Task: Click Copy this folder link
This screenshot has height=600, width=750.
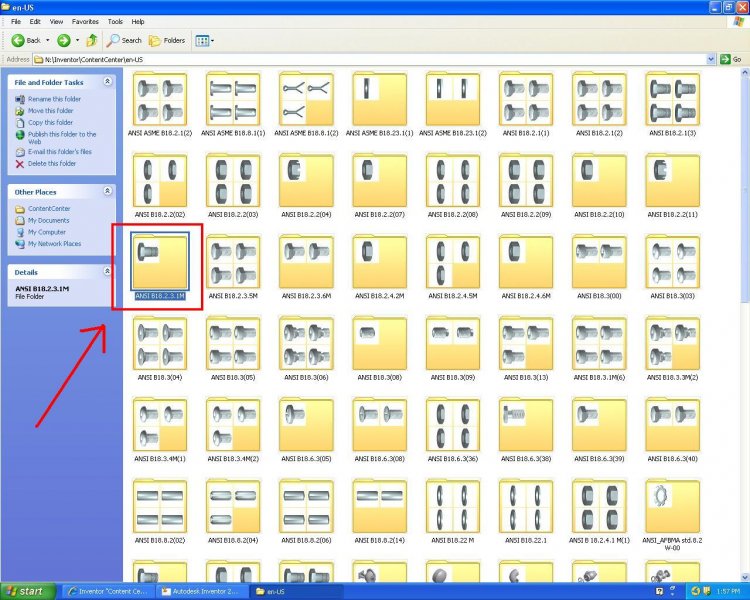Action: point(50,122)
